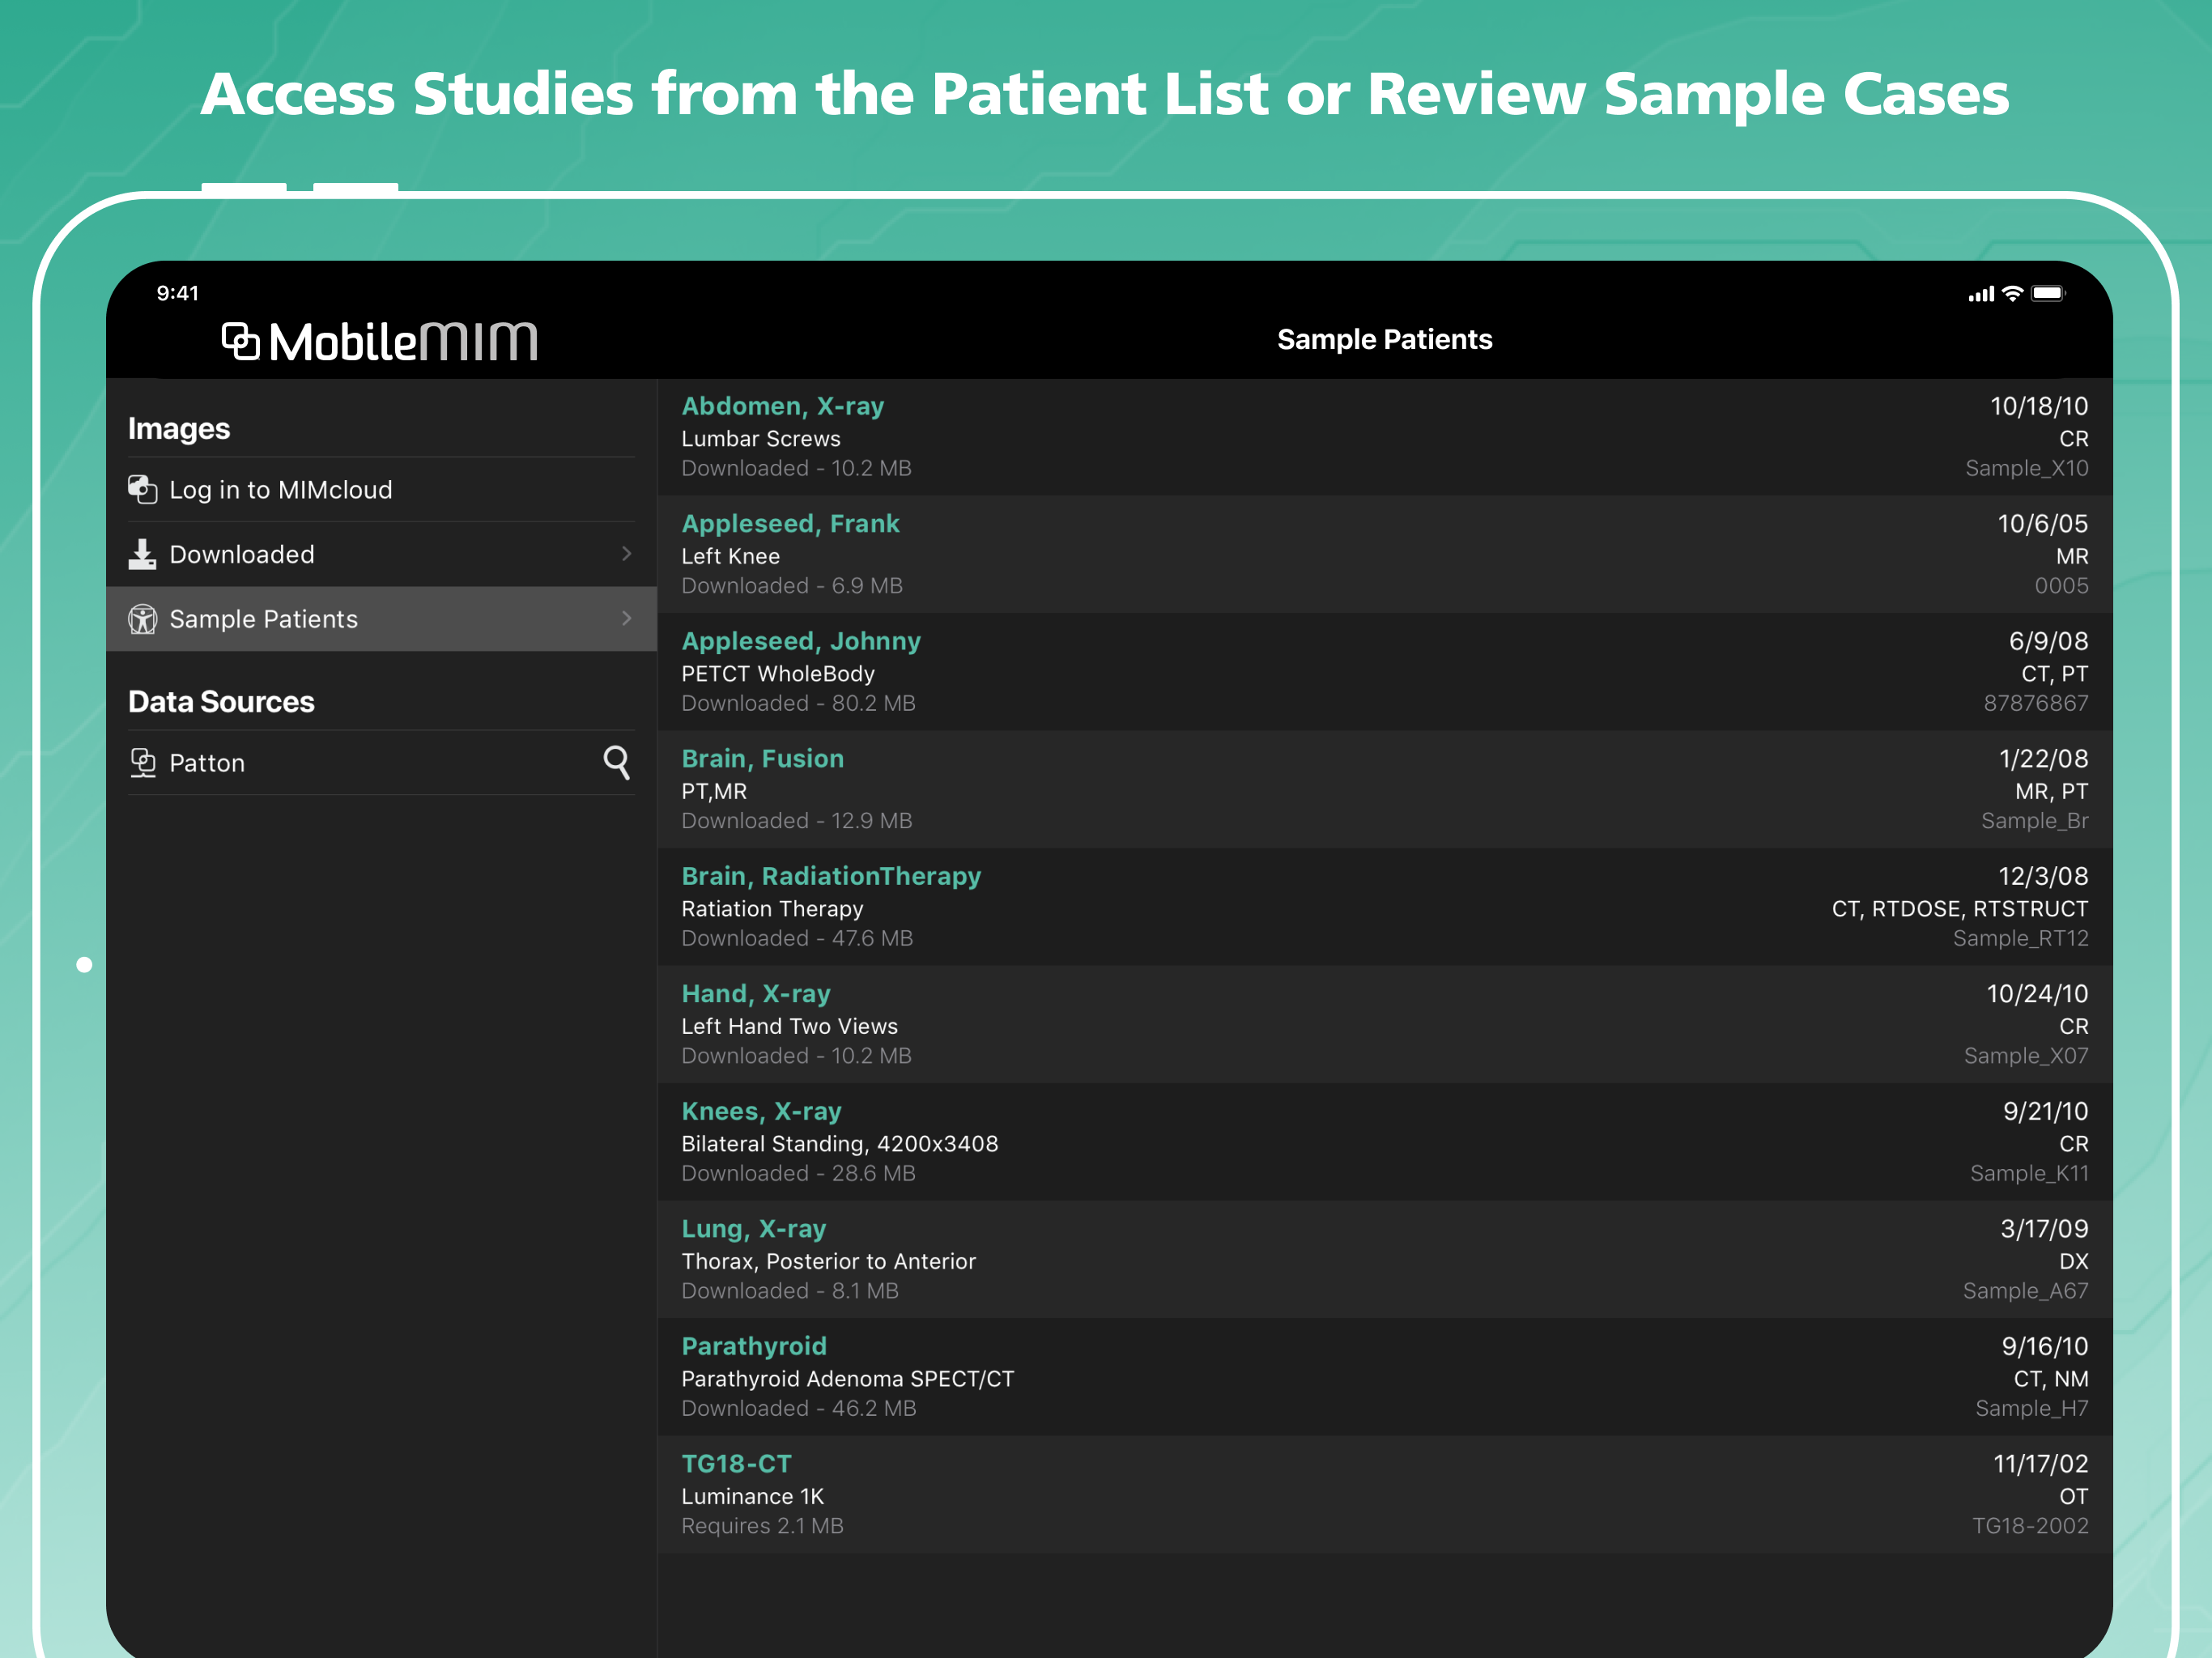The image size is (2212, 1658).
Task: Click the Patton data source icon
Action: pos(142,763)
